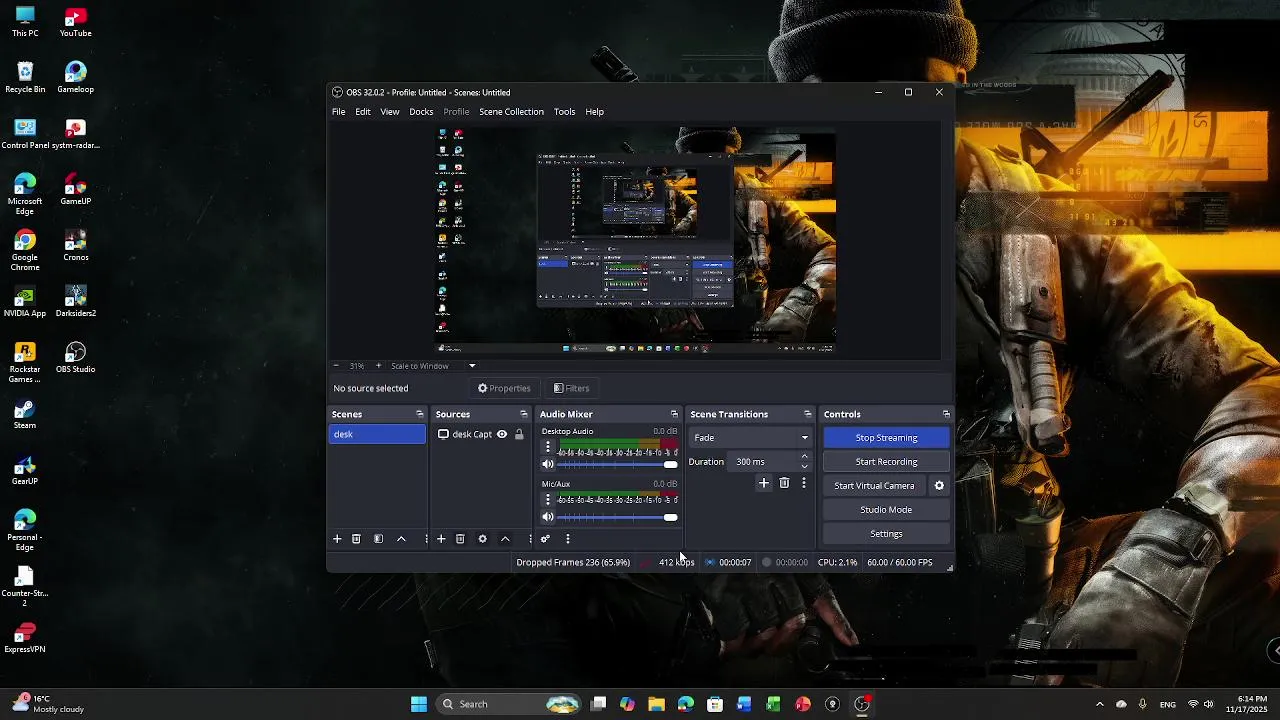
Task: Pop out the Sources dock
Action: [523, 414]
